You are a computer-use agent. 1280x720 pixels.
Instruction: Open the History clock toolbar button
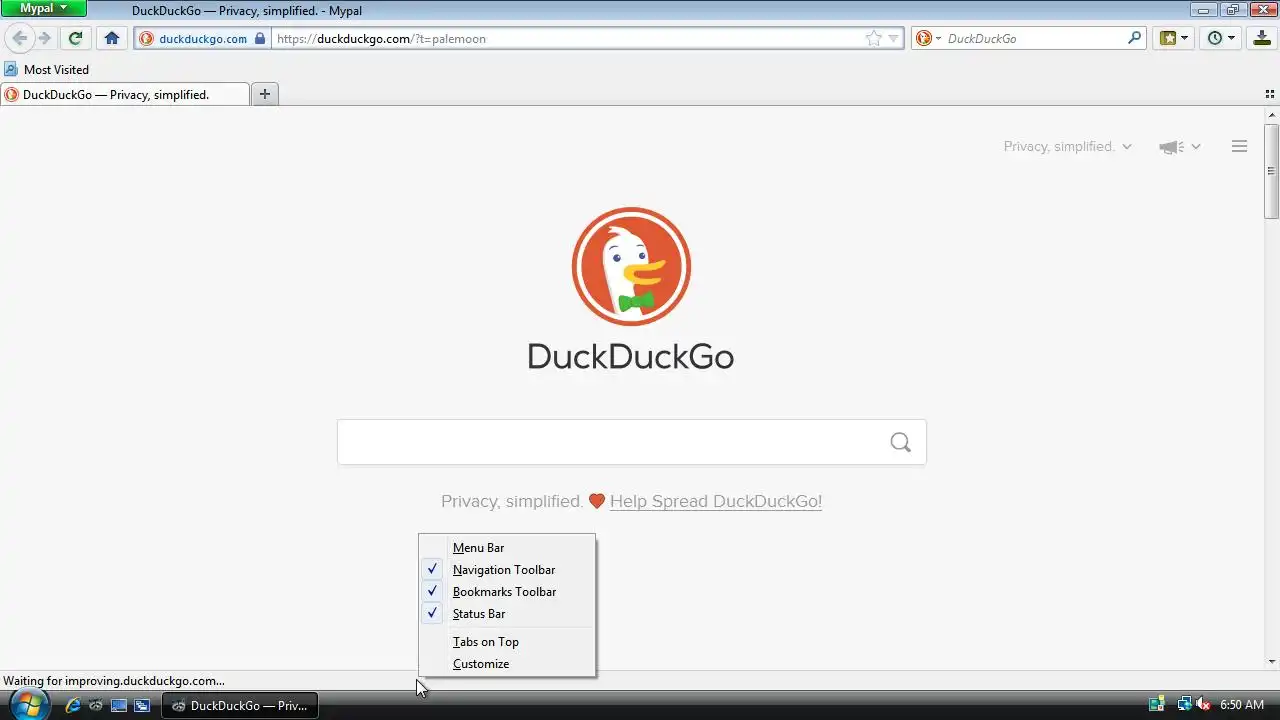[1221, 38]
